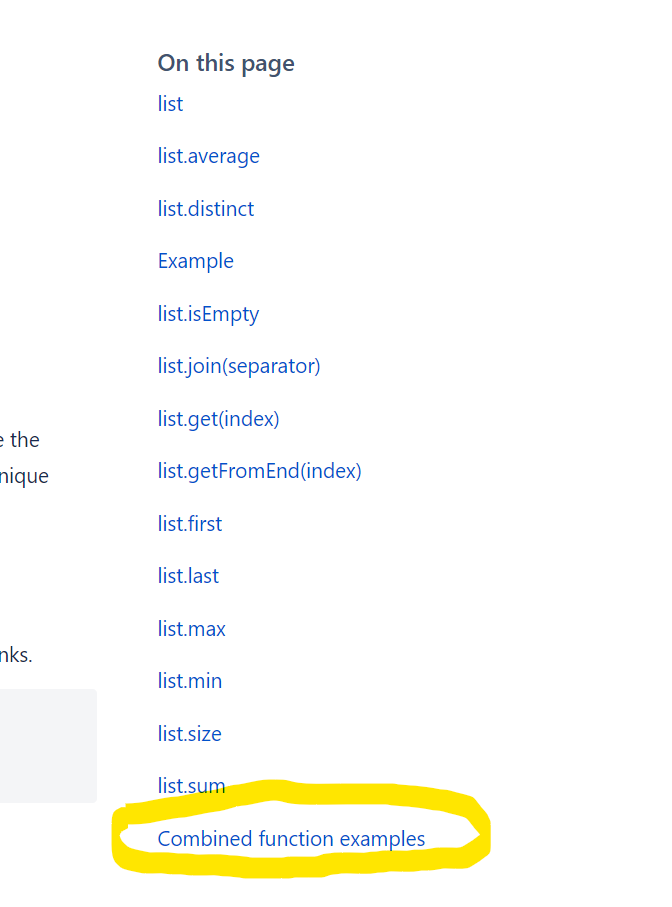Click the partially visible text reading nks
This screenshot has height=907, width=672.
(x=16, y=657)
